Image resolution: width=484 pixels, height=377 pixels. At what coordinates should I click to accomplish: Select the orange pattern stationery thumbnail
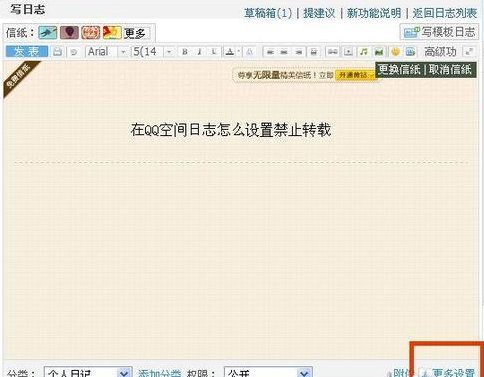pos(91,33)
